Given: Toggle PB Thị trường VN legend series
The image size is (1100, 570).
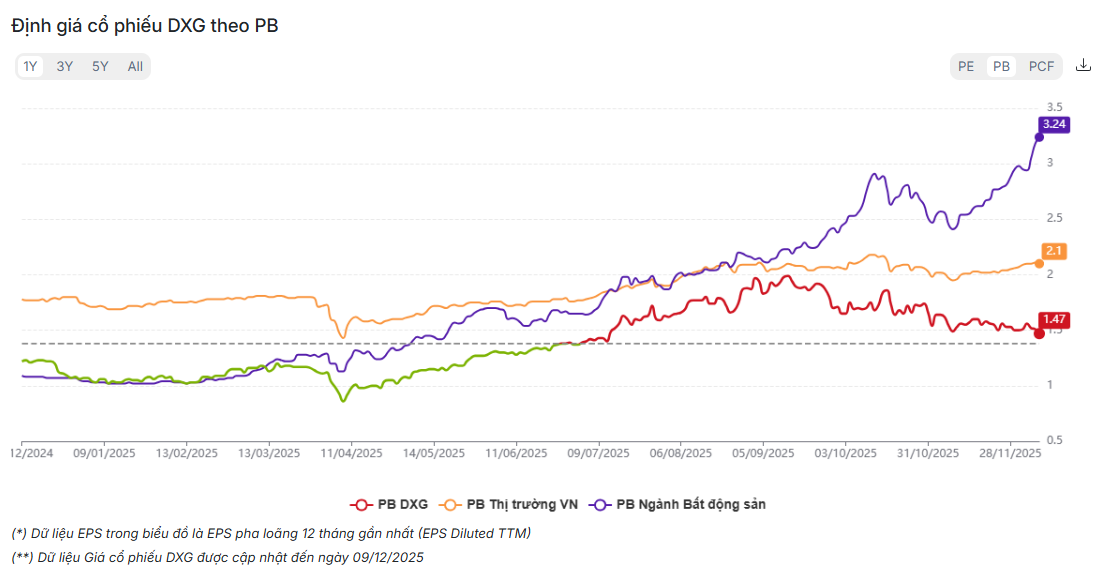Looking at the screenshot, I should tap(520, 504).
